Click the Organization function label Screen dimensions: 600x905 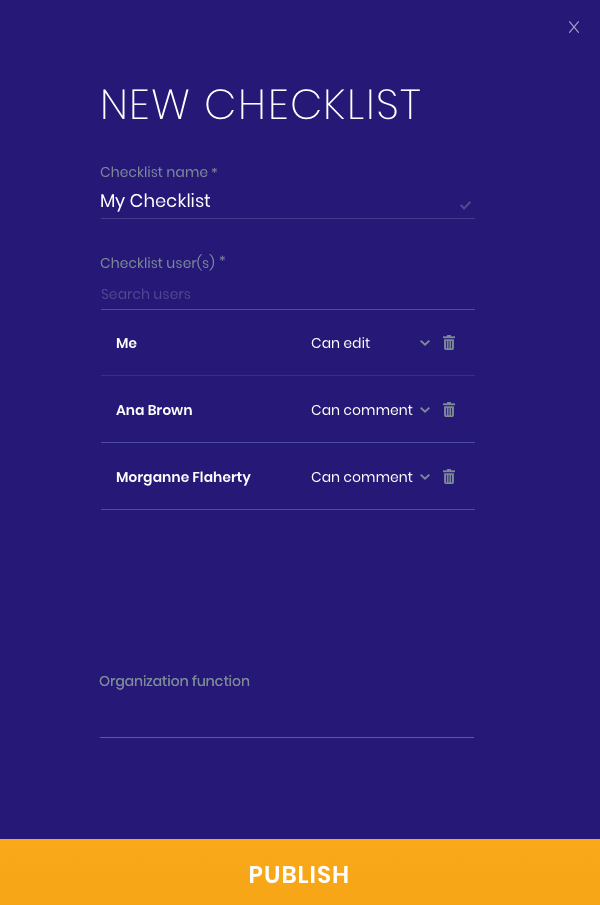pos(174,681)
